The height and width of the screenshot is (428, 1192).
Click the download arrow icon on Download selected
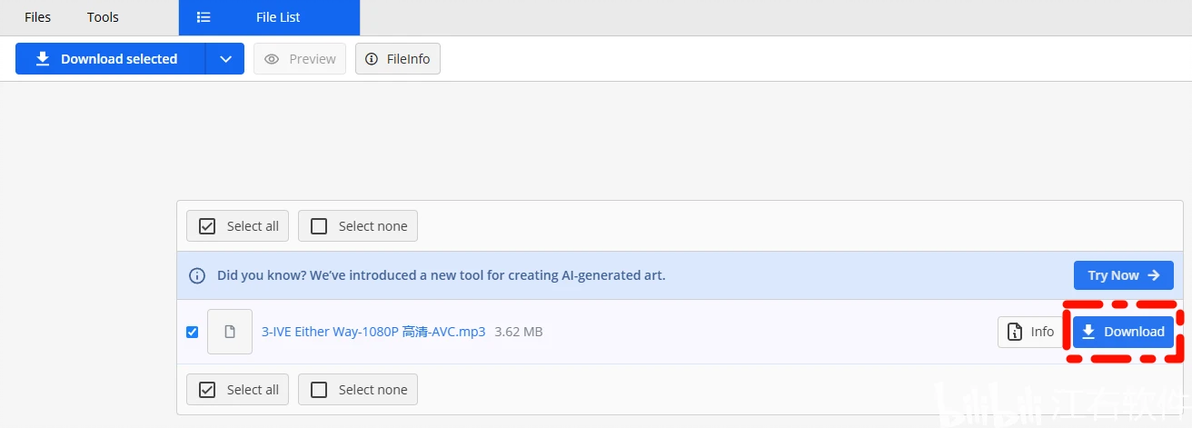(43, 59)
